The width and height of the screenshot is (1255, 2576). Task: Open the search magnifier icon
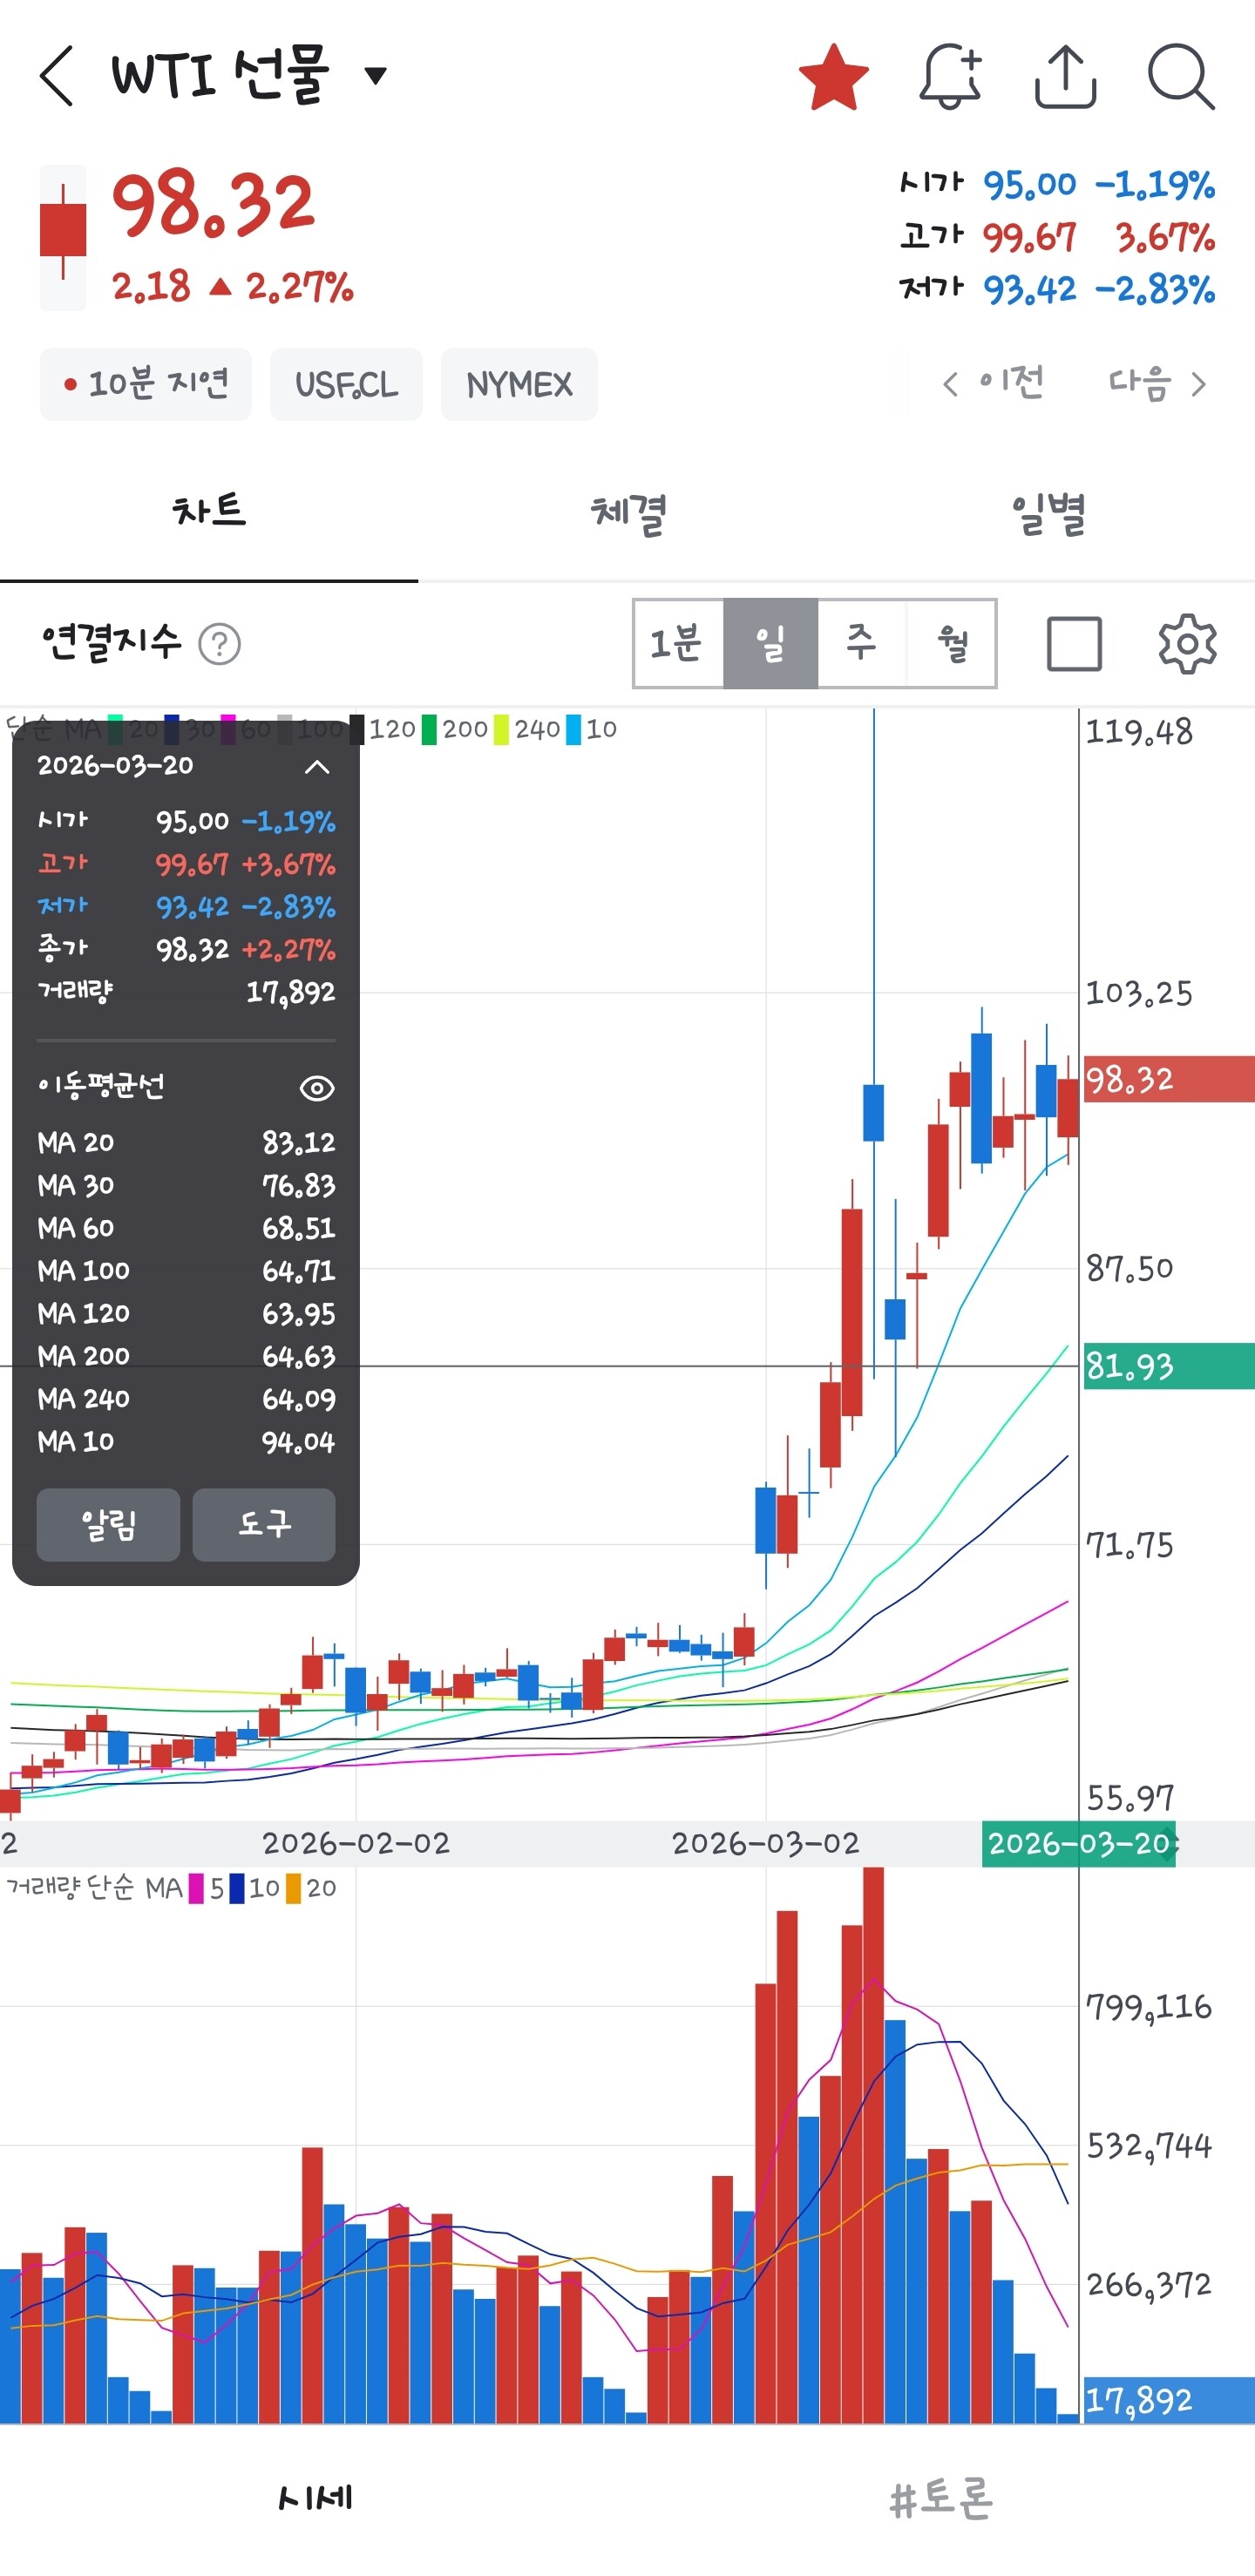pyautogui.click(x=1180, y=77)
